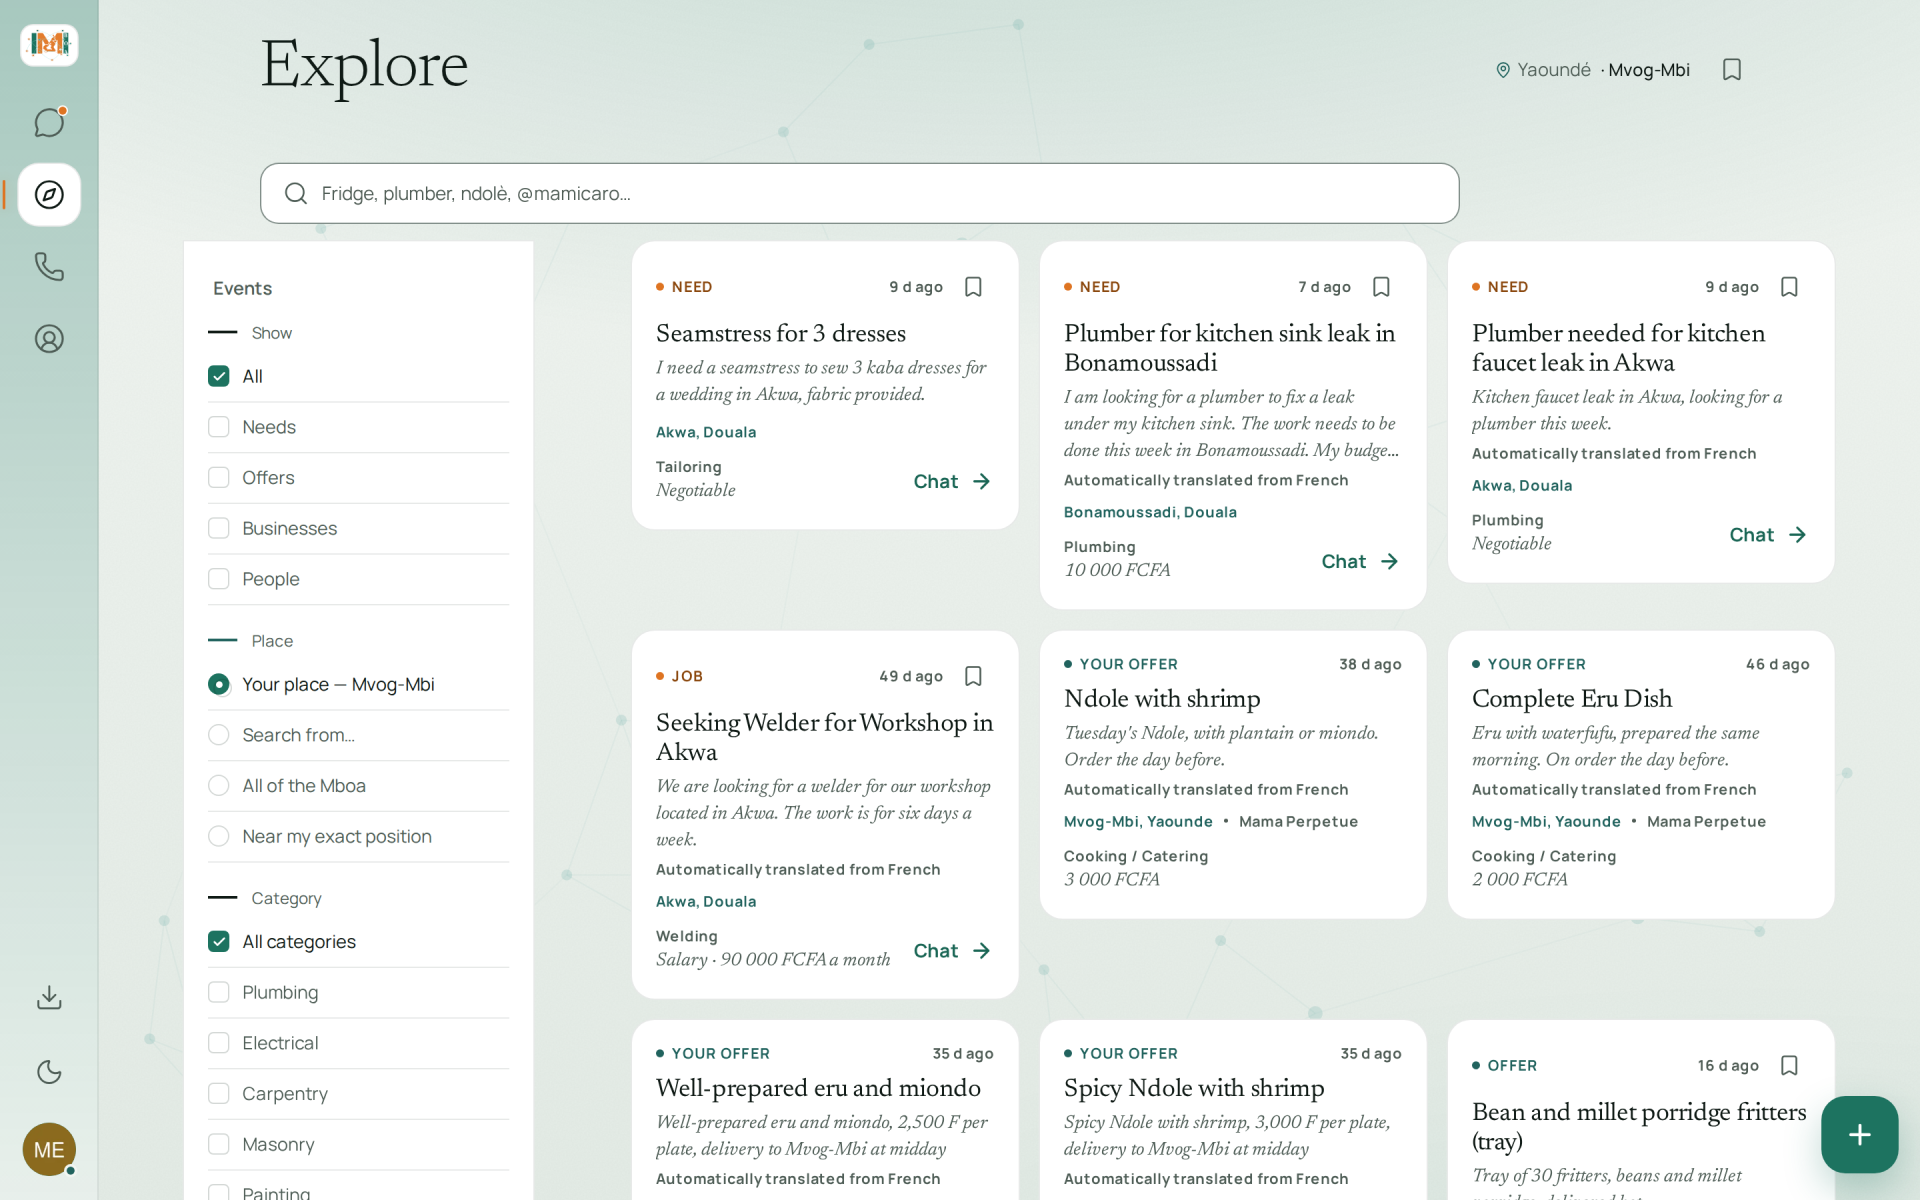Open the Spicy Ndole with shrimp offer

[x=1194, y=1087]
